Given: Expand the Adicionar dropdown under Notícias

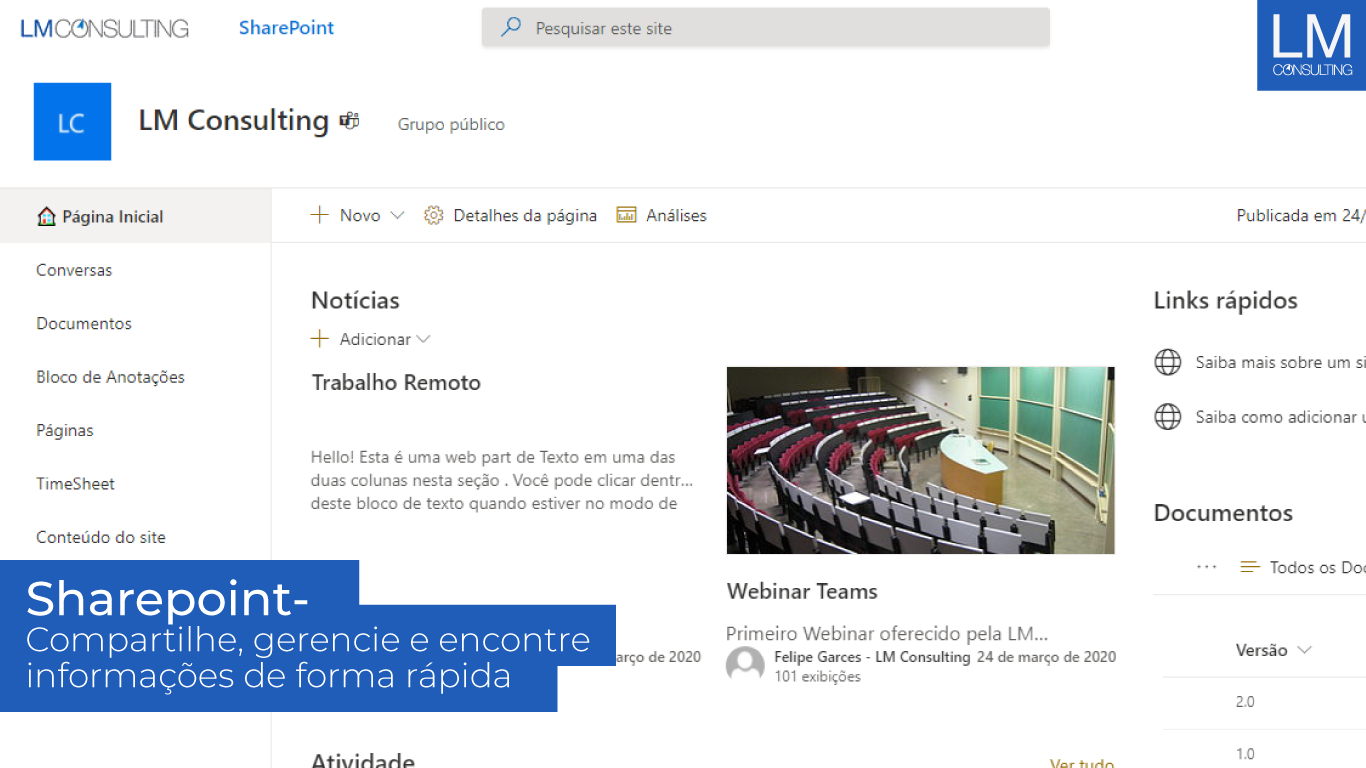Looking at the screenshot, I should click(423, 339).
